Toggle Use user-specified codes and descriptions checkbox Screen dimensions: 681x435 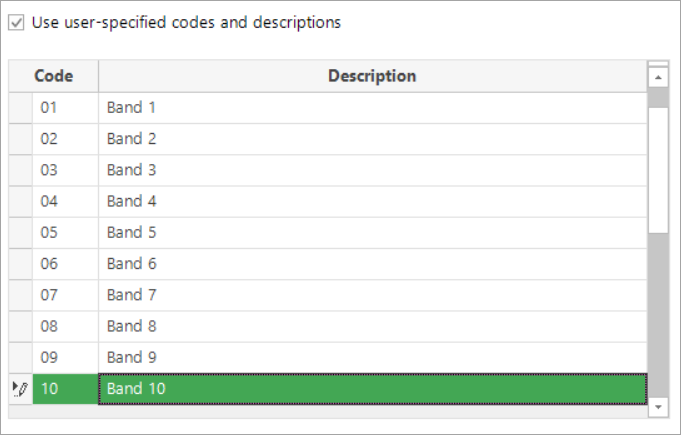point(17,23)
